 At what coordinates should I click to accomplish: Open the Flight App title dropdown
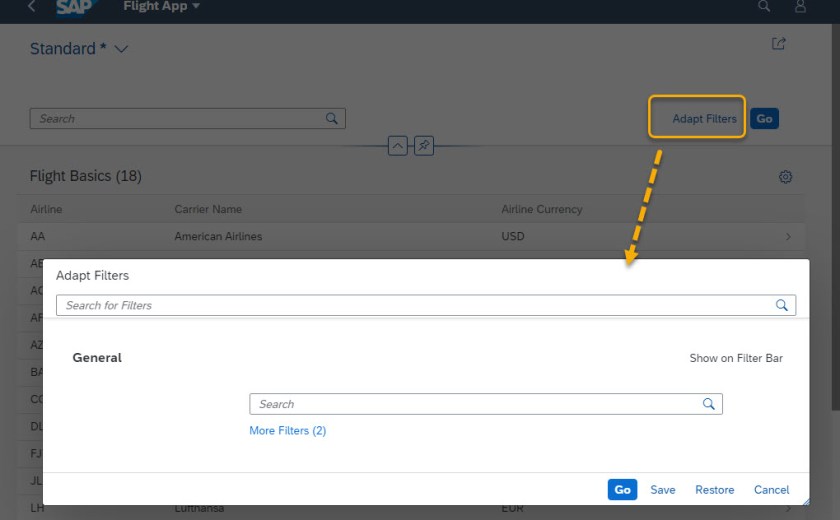(x=161, y=6)
